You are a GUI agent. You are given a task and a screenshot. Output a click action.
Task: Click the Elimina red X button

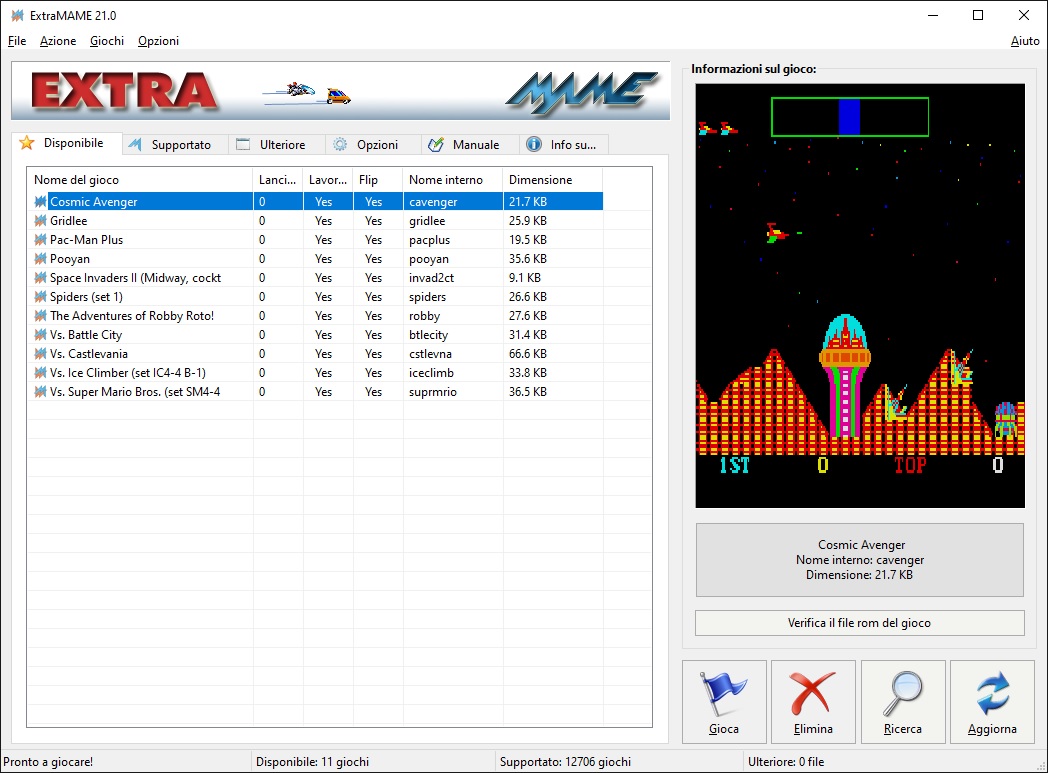tap(813, 702)
